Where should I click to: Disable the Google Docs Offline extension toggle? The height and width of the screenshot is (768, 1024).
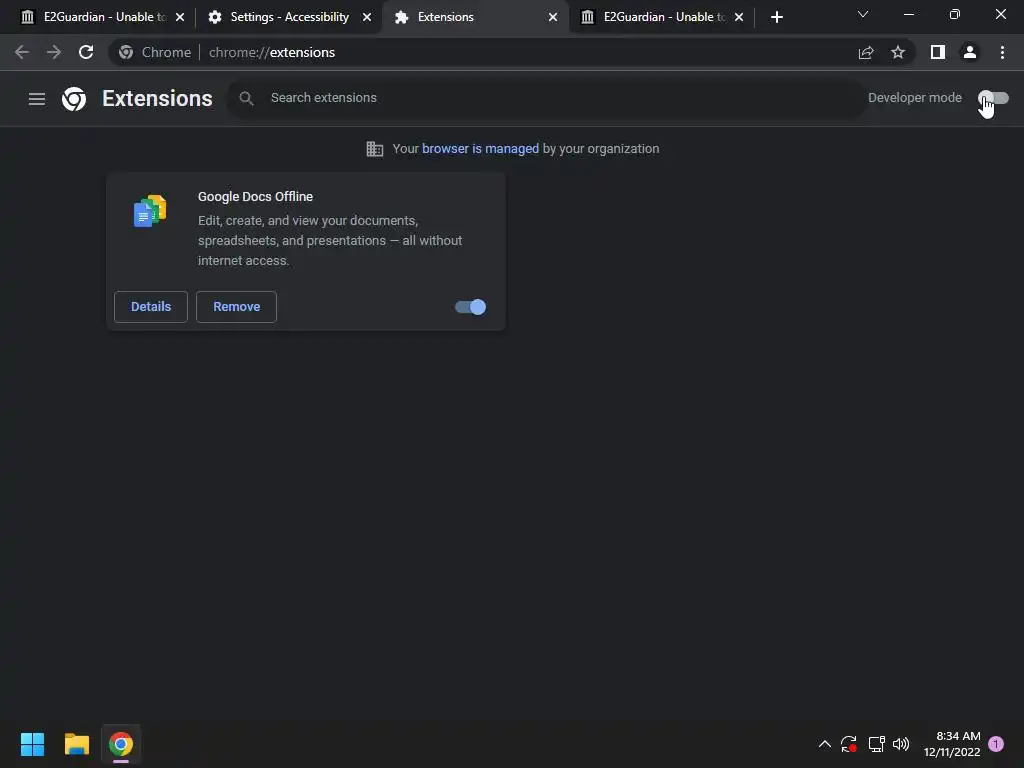pyautogui.click(x=470, y=307)
